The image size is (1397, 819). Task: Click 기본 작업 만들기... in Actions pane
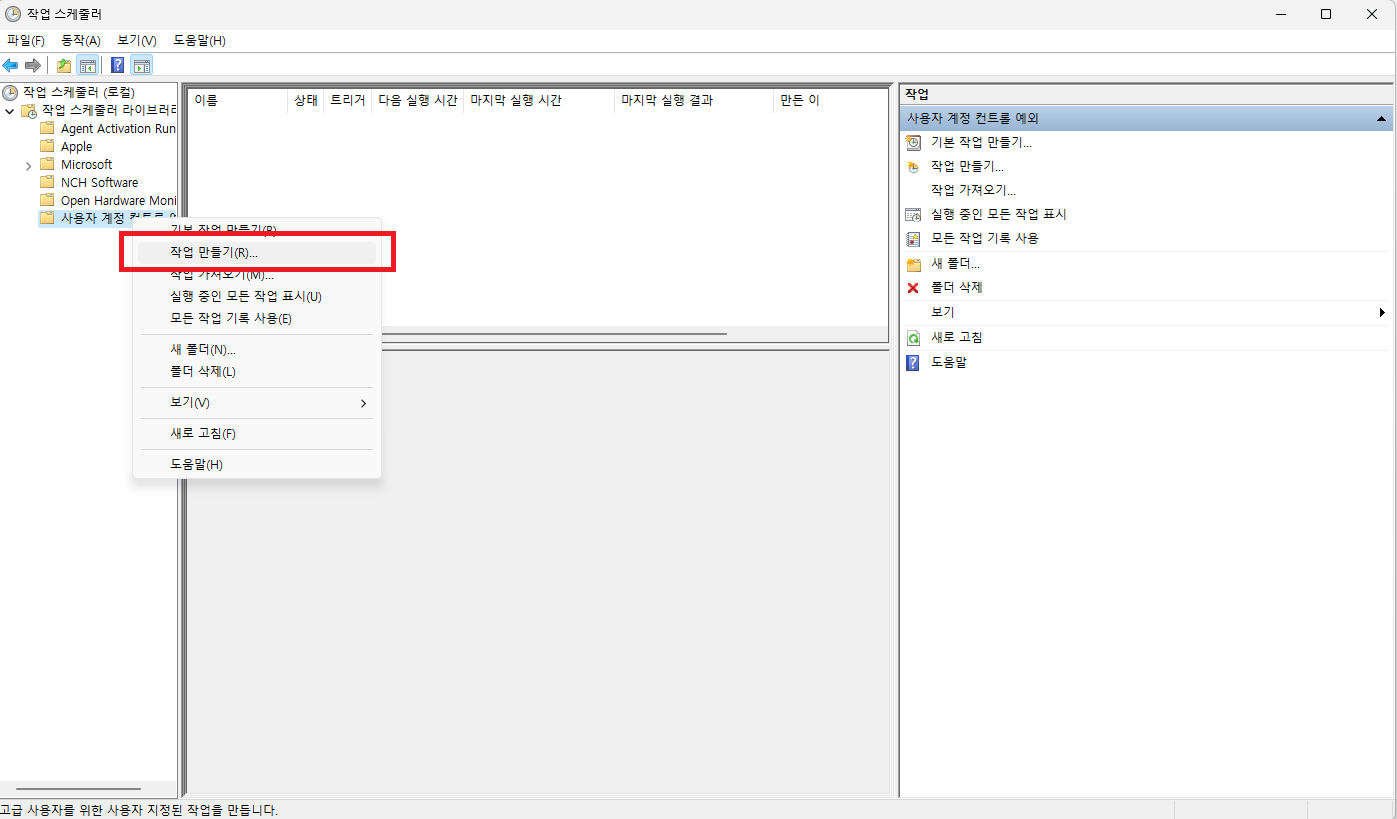pyautogui.click(x=981, y=143)
